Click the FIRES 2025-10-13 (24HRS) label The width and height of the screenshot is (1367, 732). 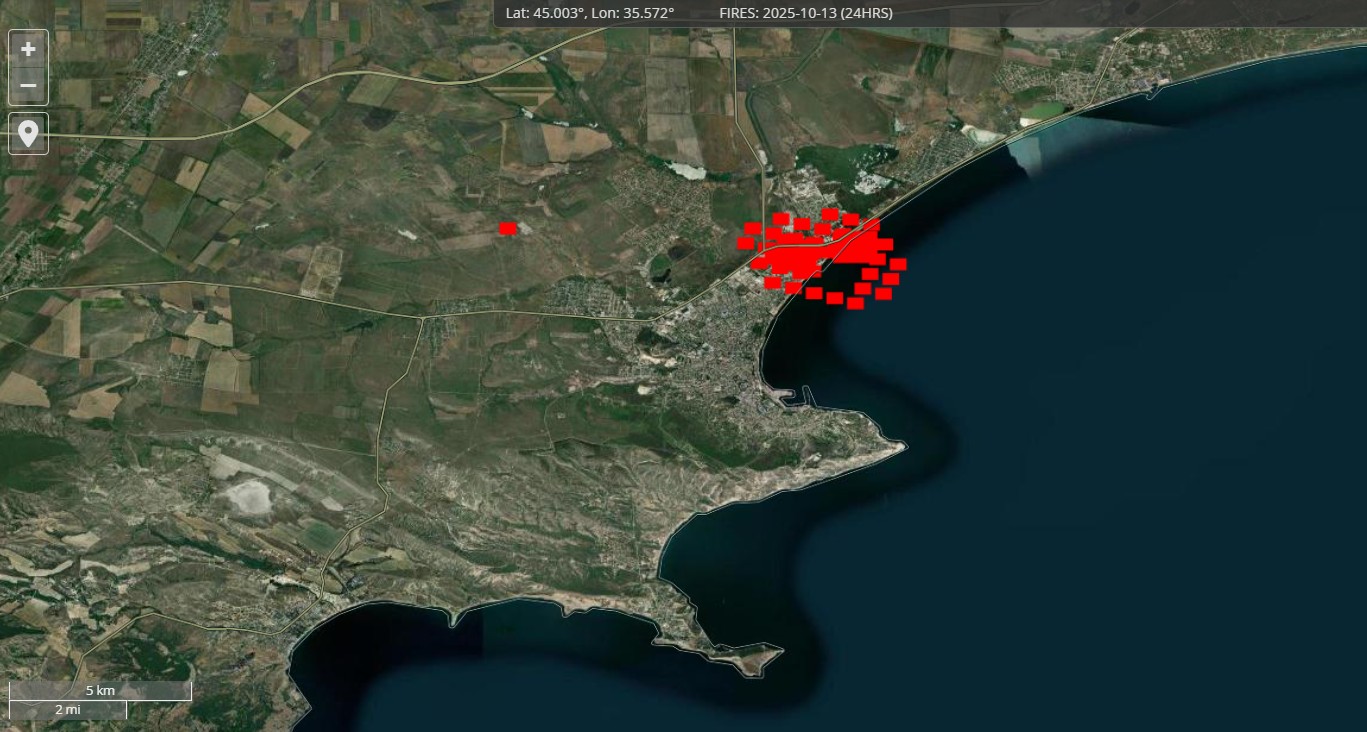[806, 13]
